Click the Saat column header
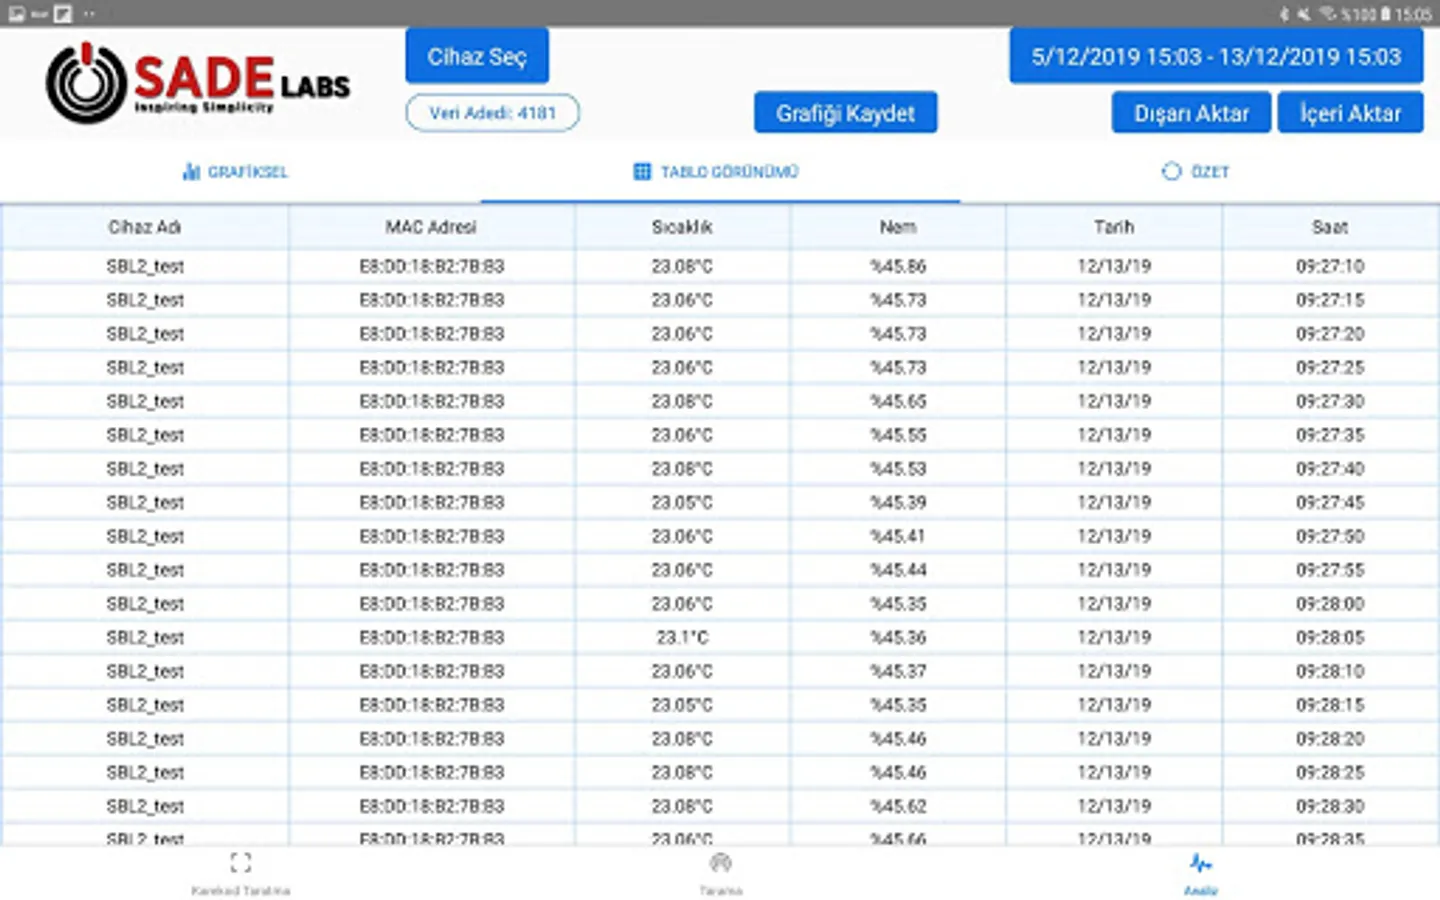The height and width of the screenshot is (900, 1440). coord(1330,227)
